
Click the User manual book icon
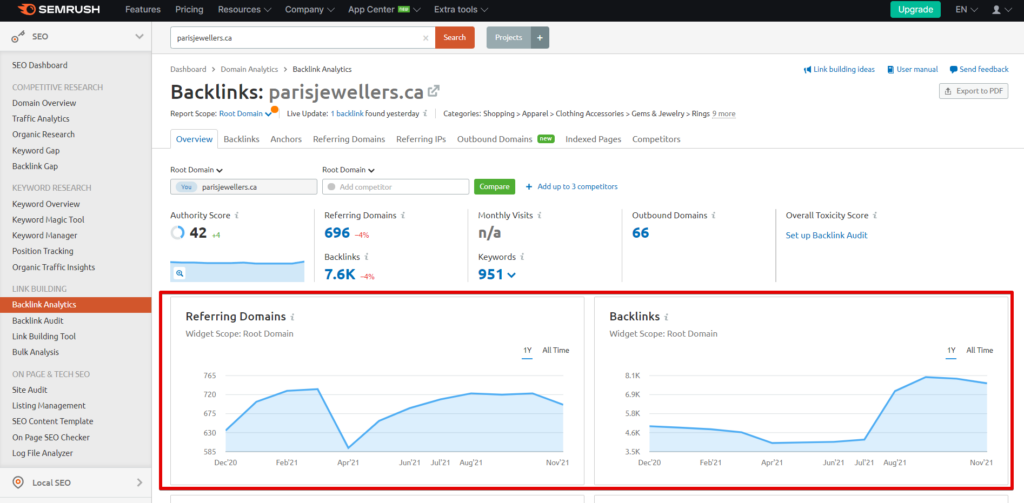[890, 69]
